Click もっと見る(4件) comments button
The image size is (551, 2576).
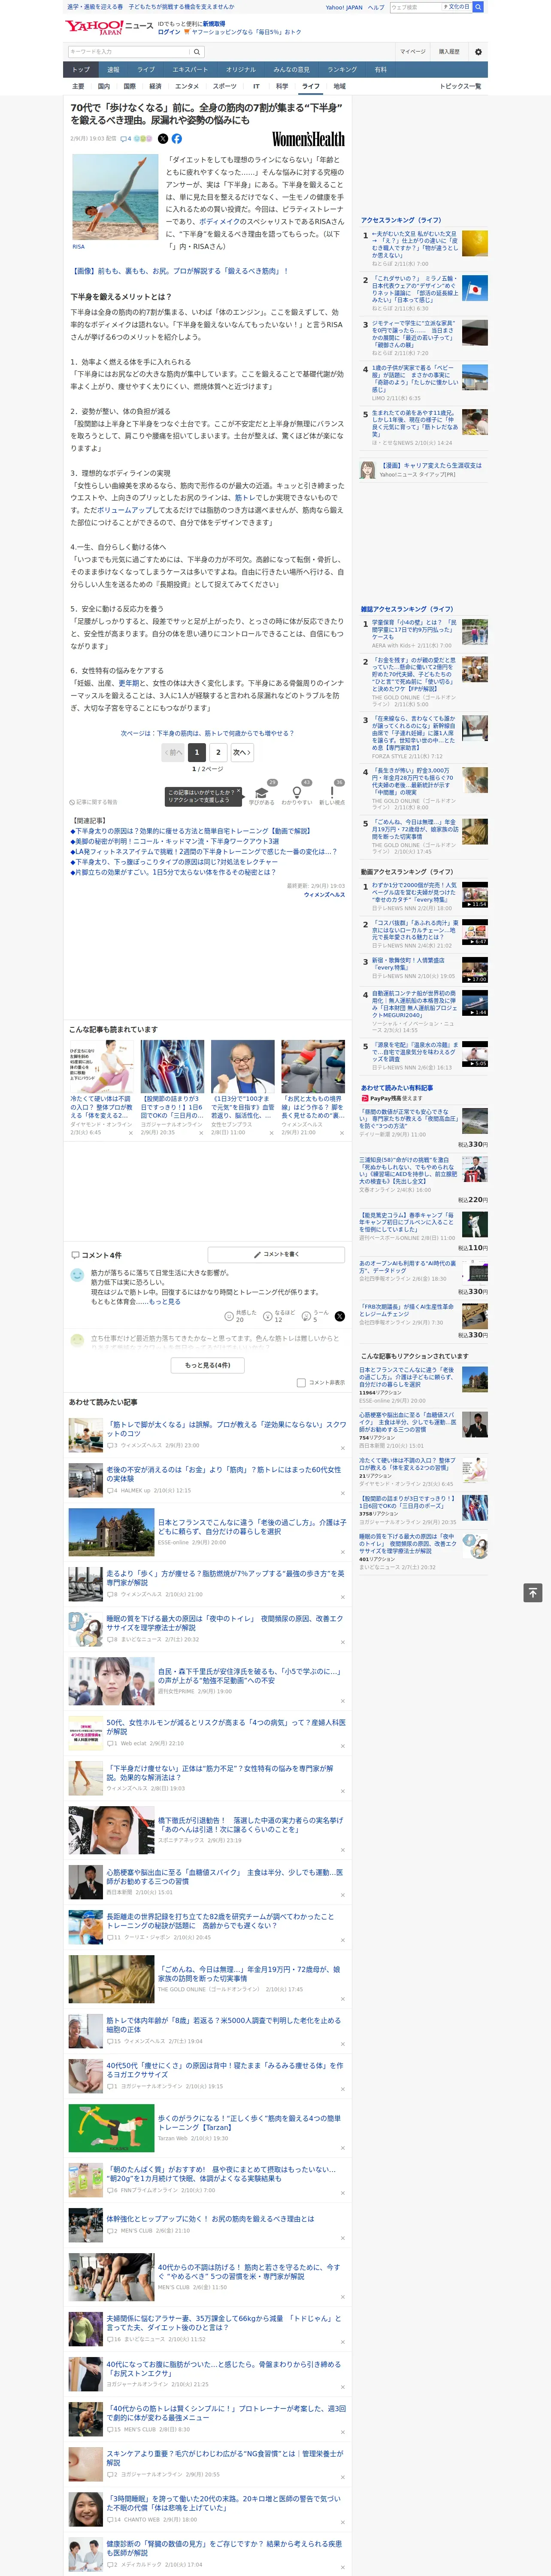point(207,1364)
